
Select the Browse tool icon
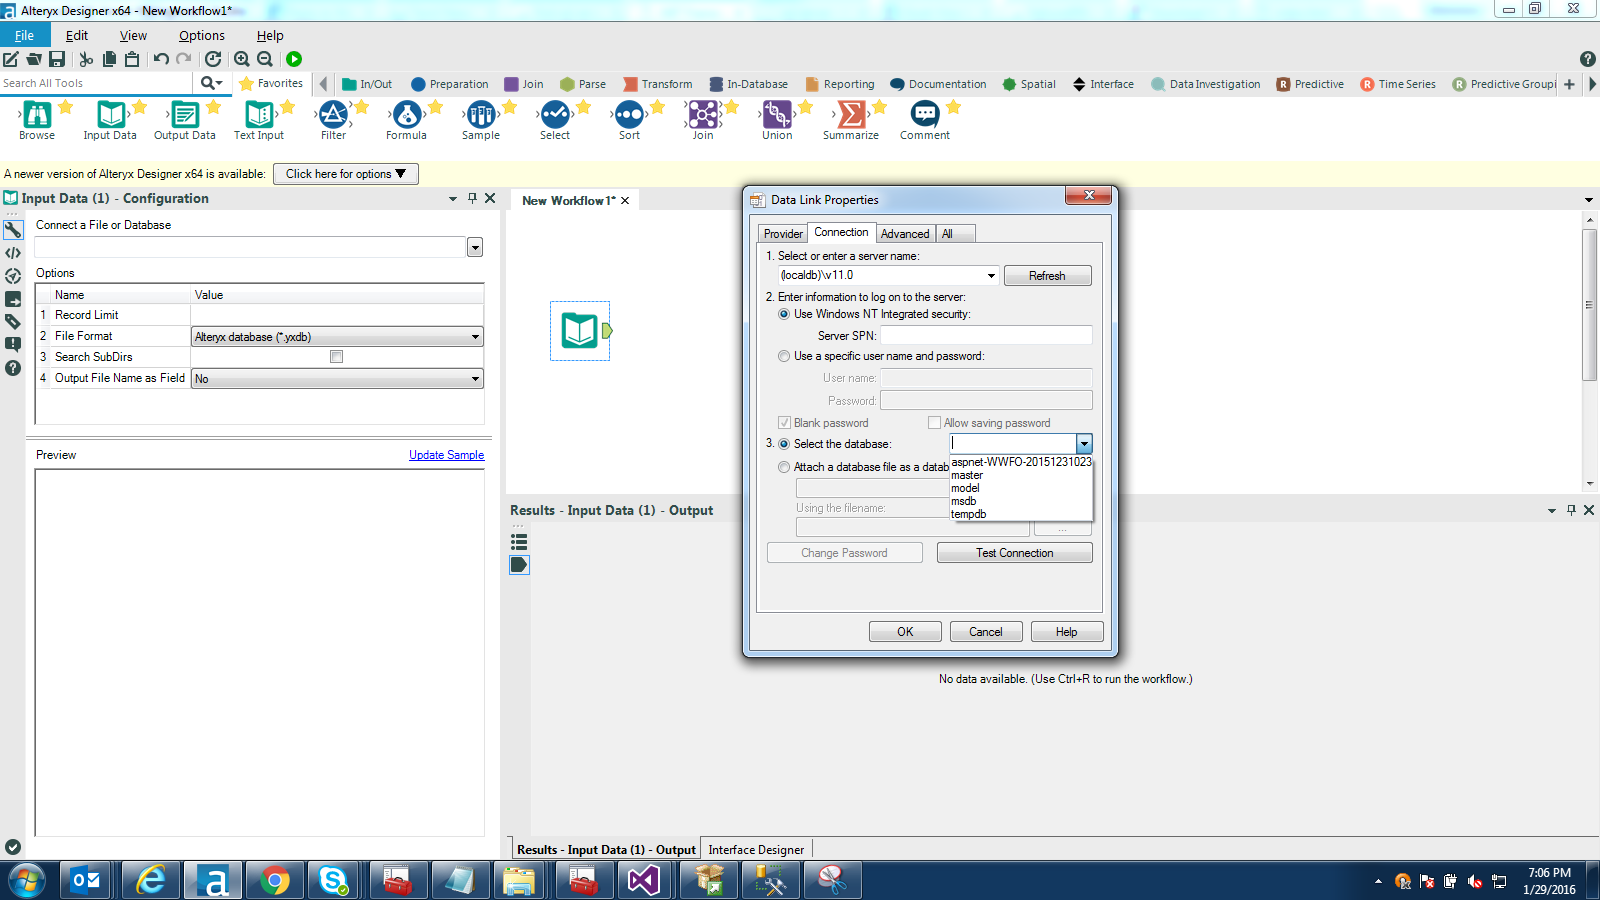tap(37, 114)
